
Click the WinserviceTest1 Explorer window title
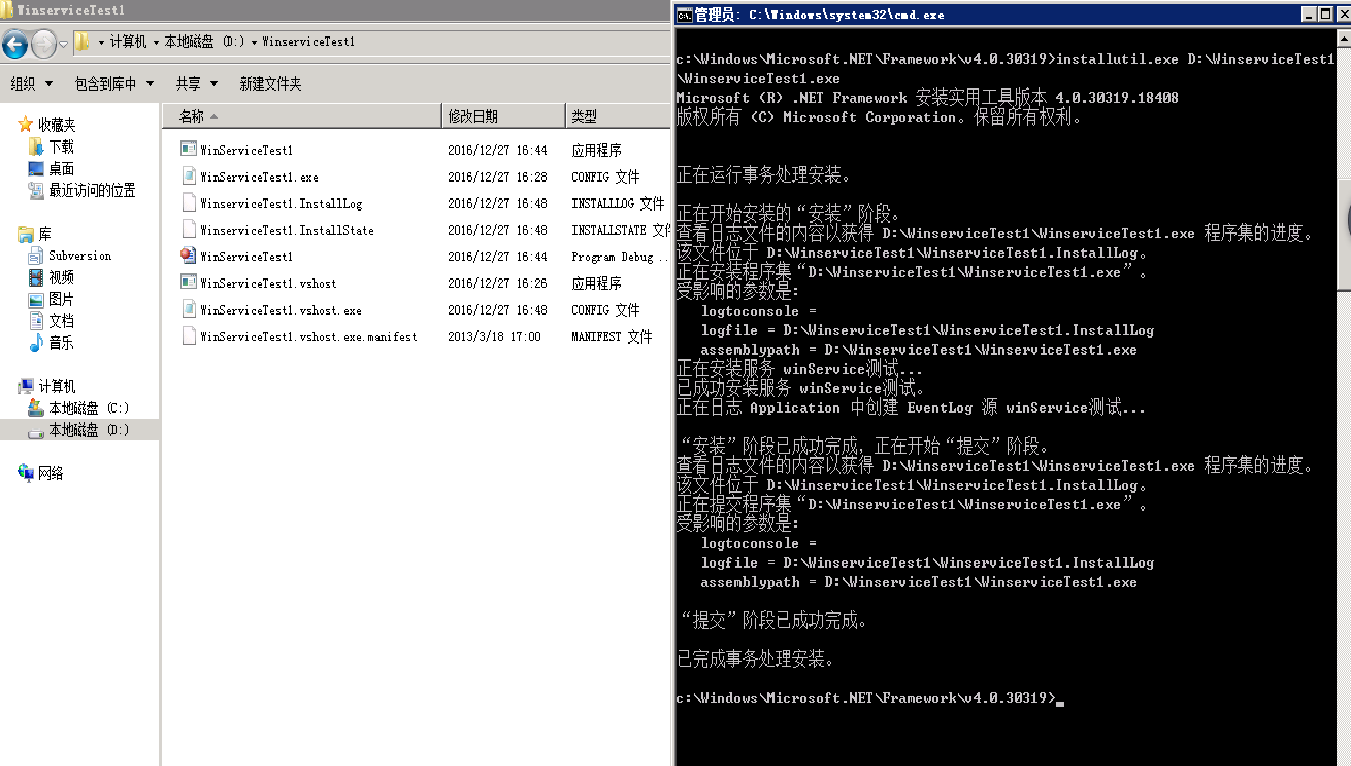tap(70, 10)
